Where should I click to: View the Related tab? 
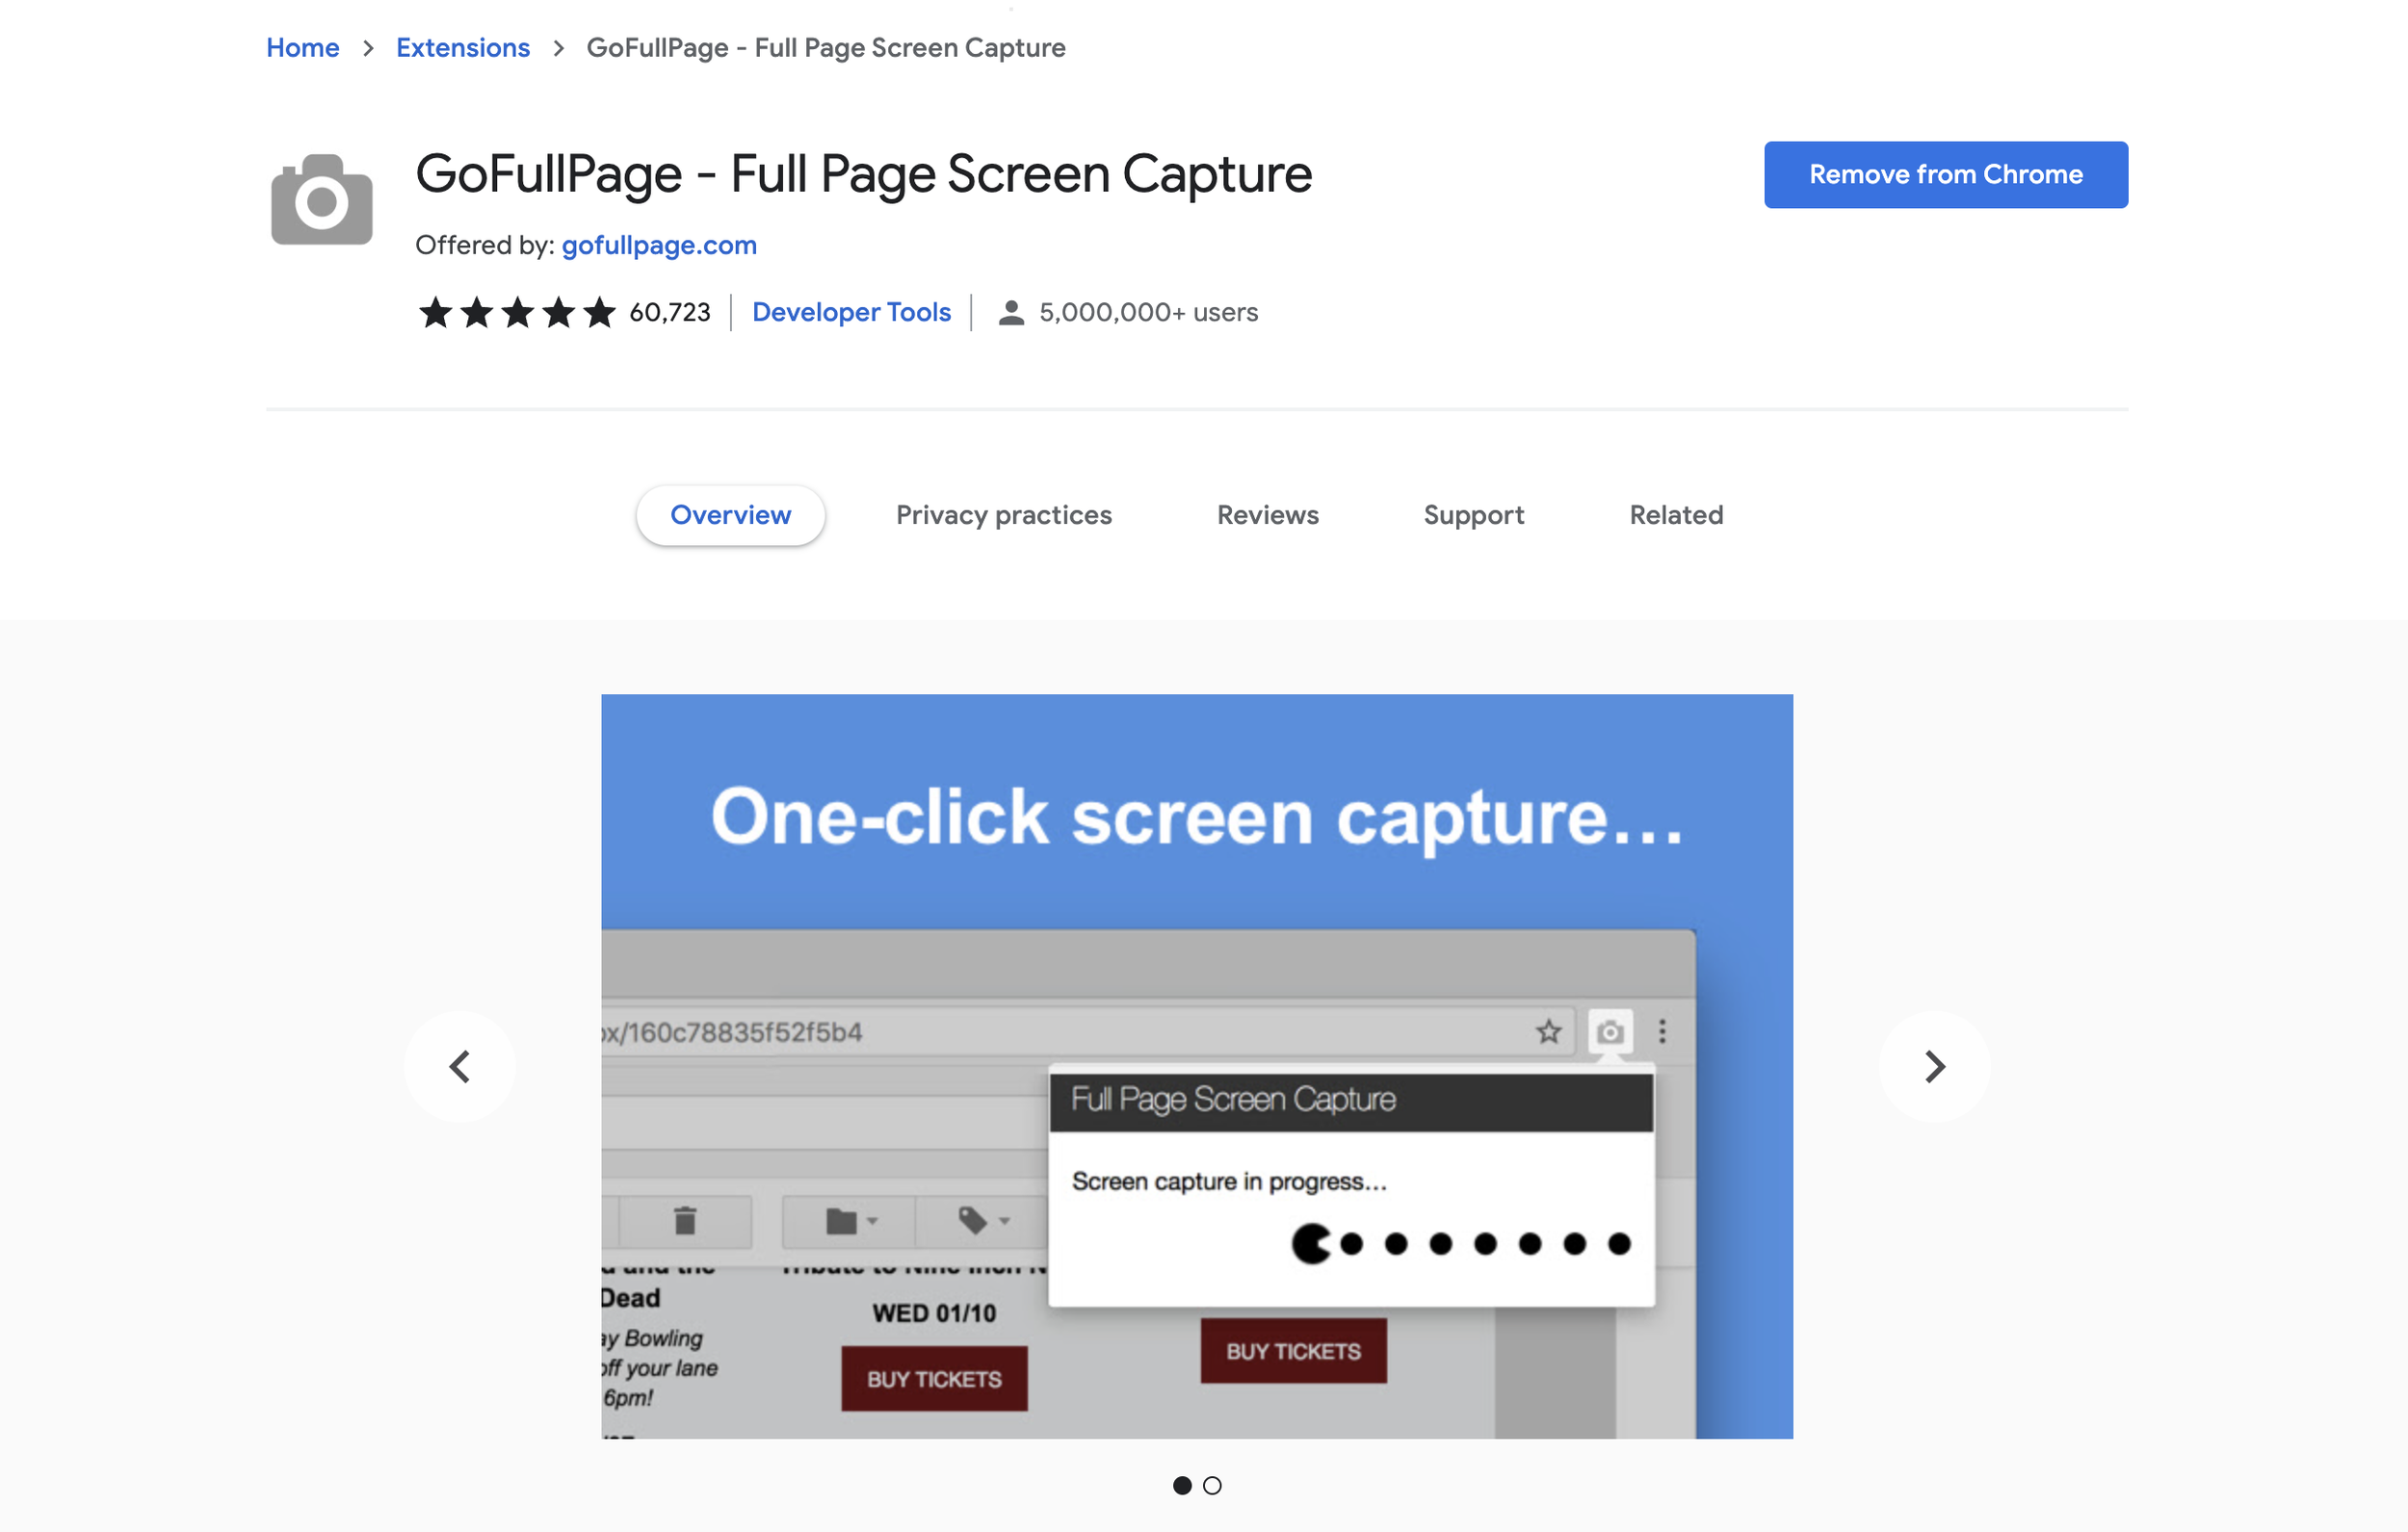[x=1676, y=515]
